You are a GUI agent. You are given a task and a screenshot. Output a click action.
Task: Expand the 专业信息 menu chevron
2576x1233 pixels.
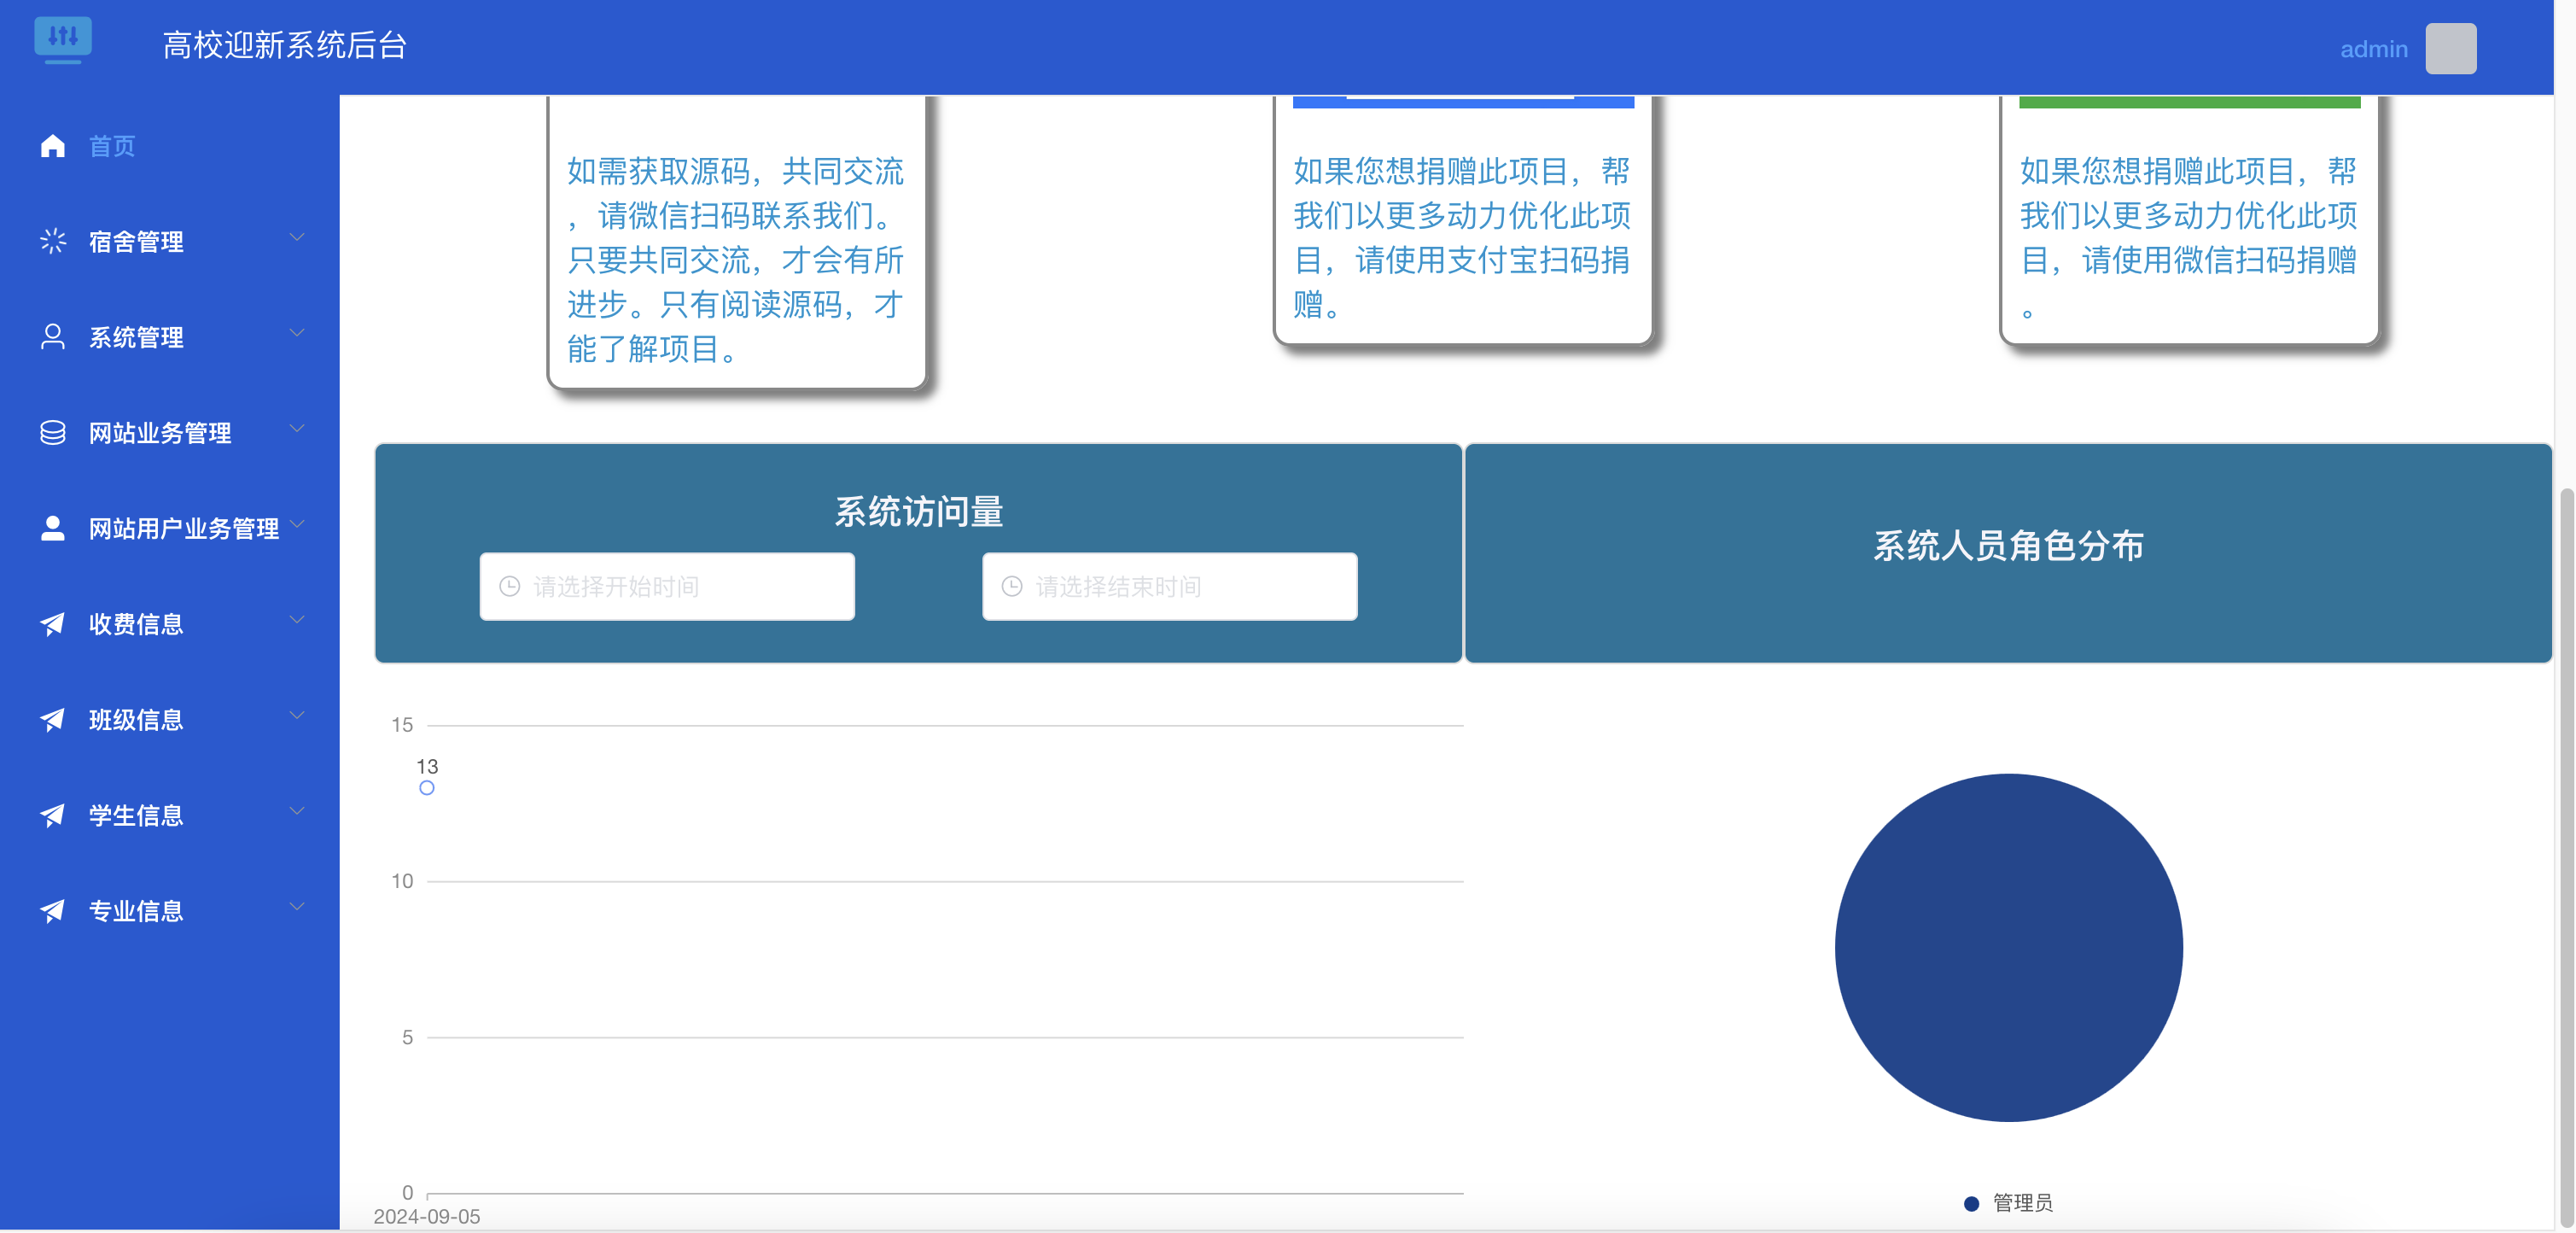297,906
